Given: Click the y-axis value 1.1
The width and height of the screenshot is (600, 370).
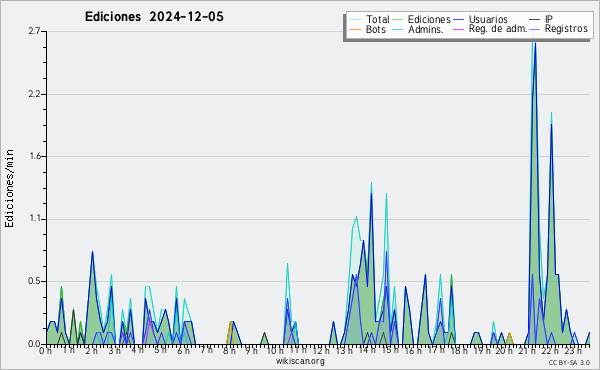Looking at the screenshot, I should pyautogui.click(x=35, y=219).
